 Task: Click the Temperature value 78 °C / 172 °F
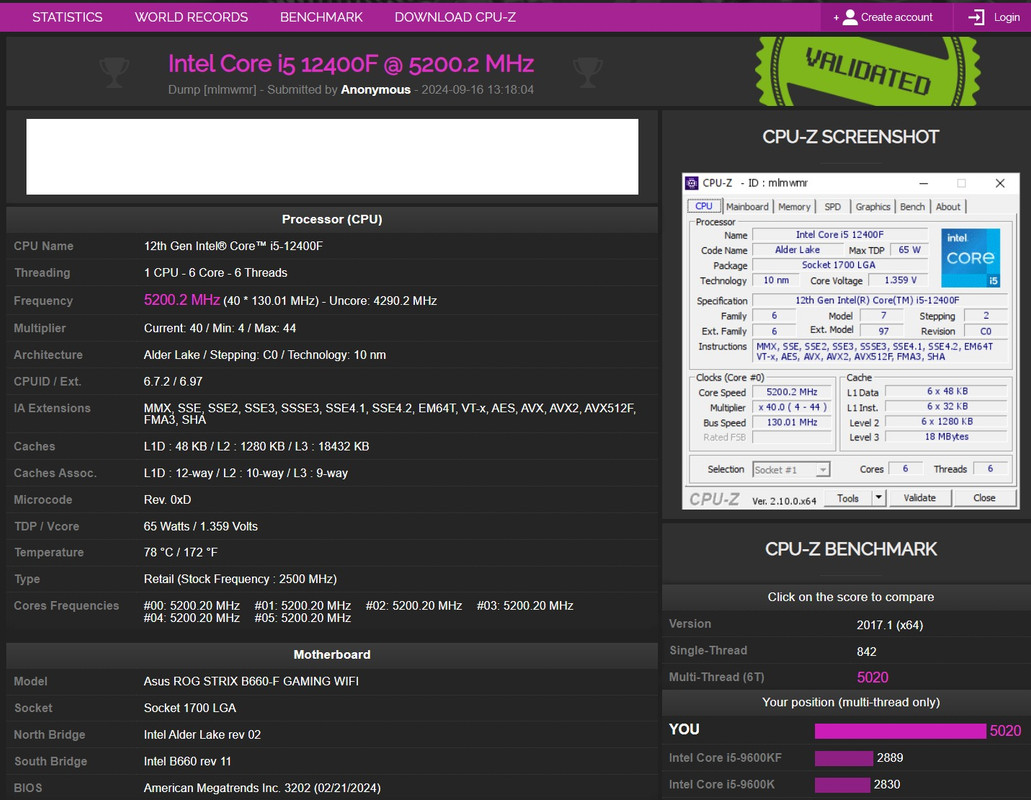(180, 553)
